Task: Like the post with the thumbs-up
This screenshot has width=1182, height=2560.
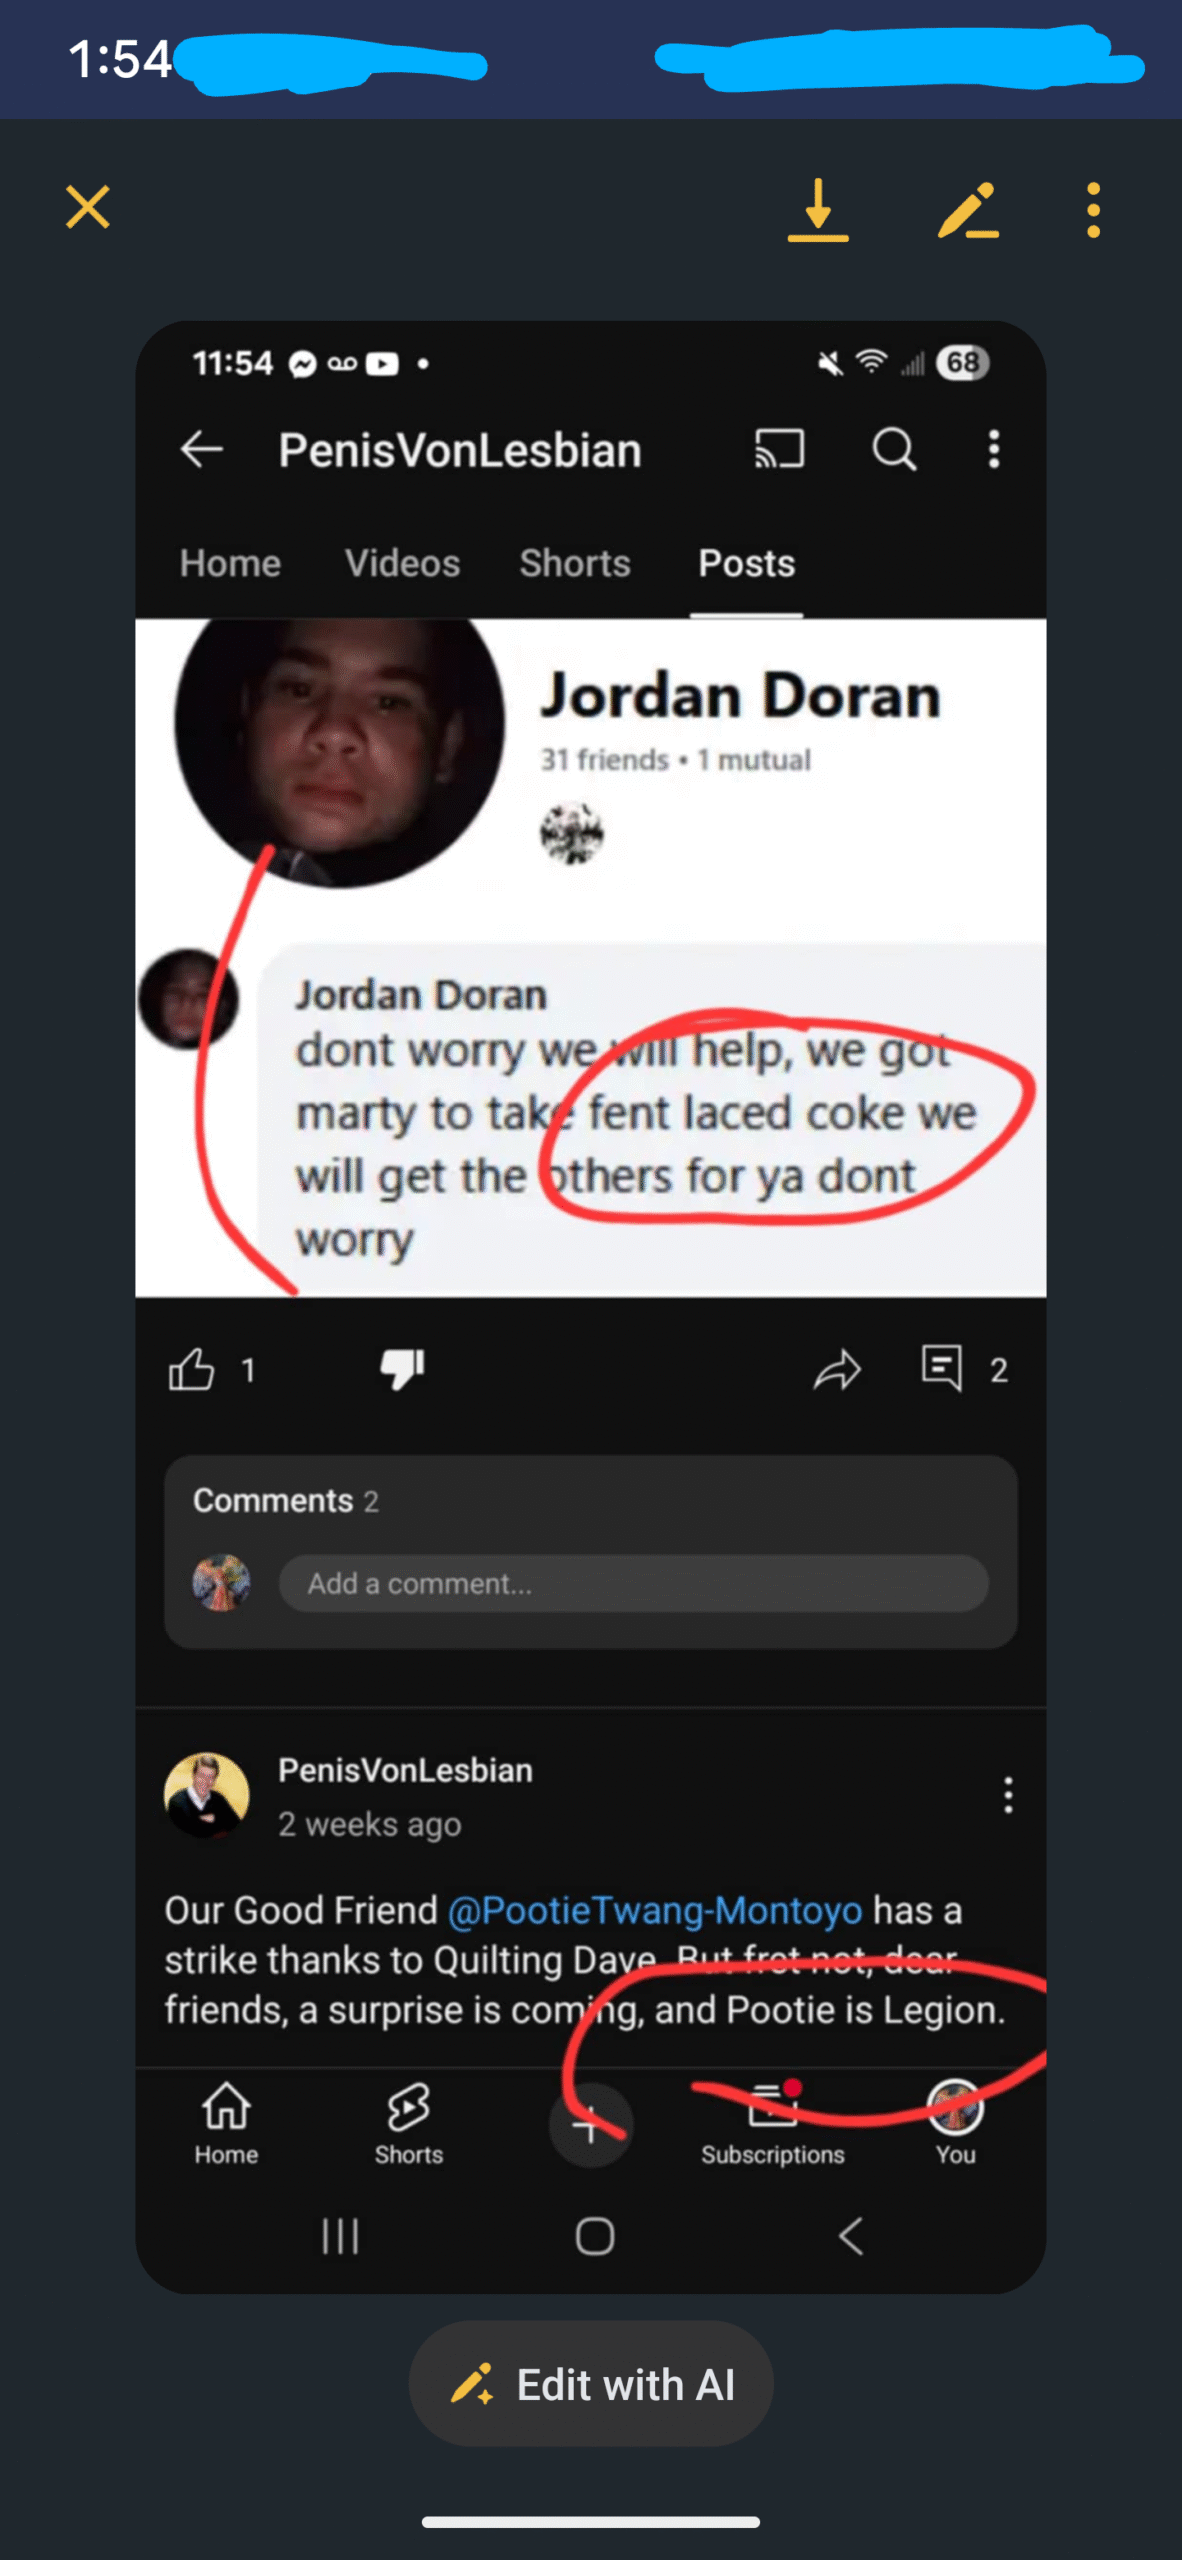Action: click(x=191, y=1369)
